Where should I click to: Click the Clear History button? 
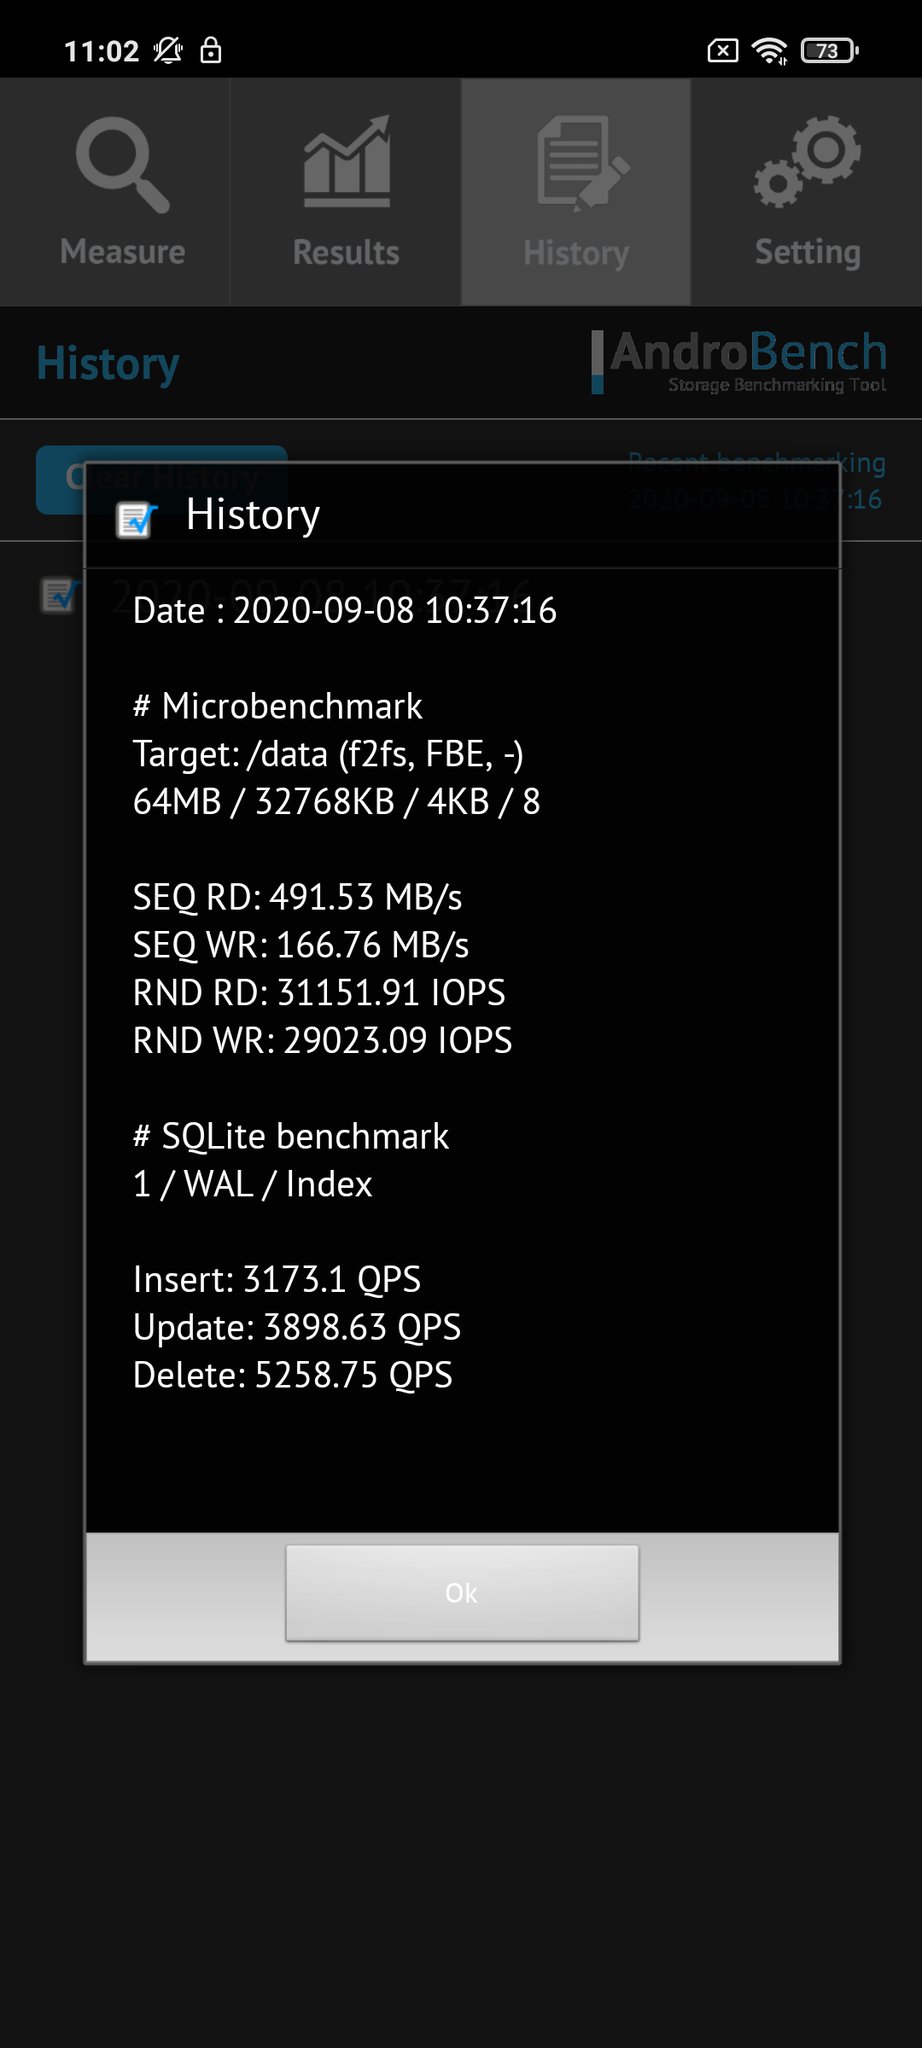click(161, 479)
